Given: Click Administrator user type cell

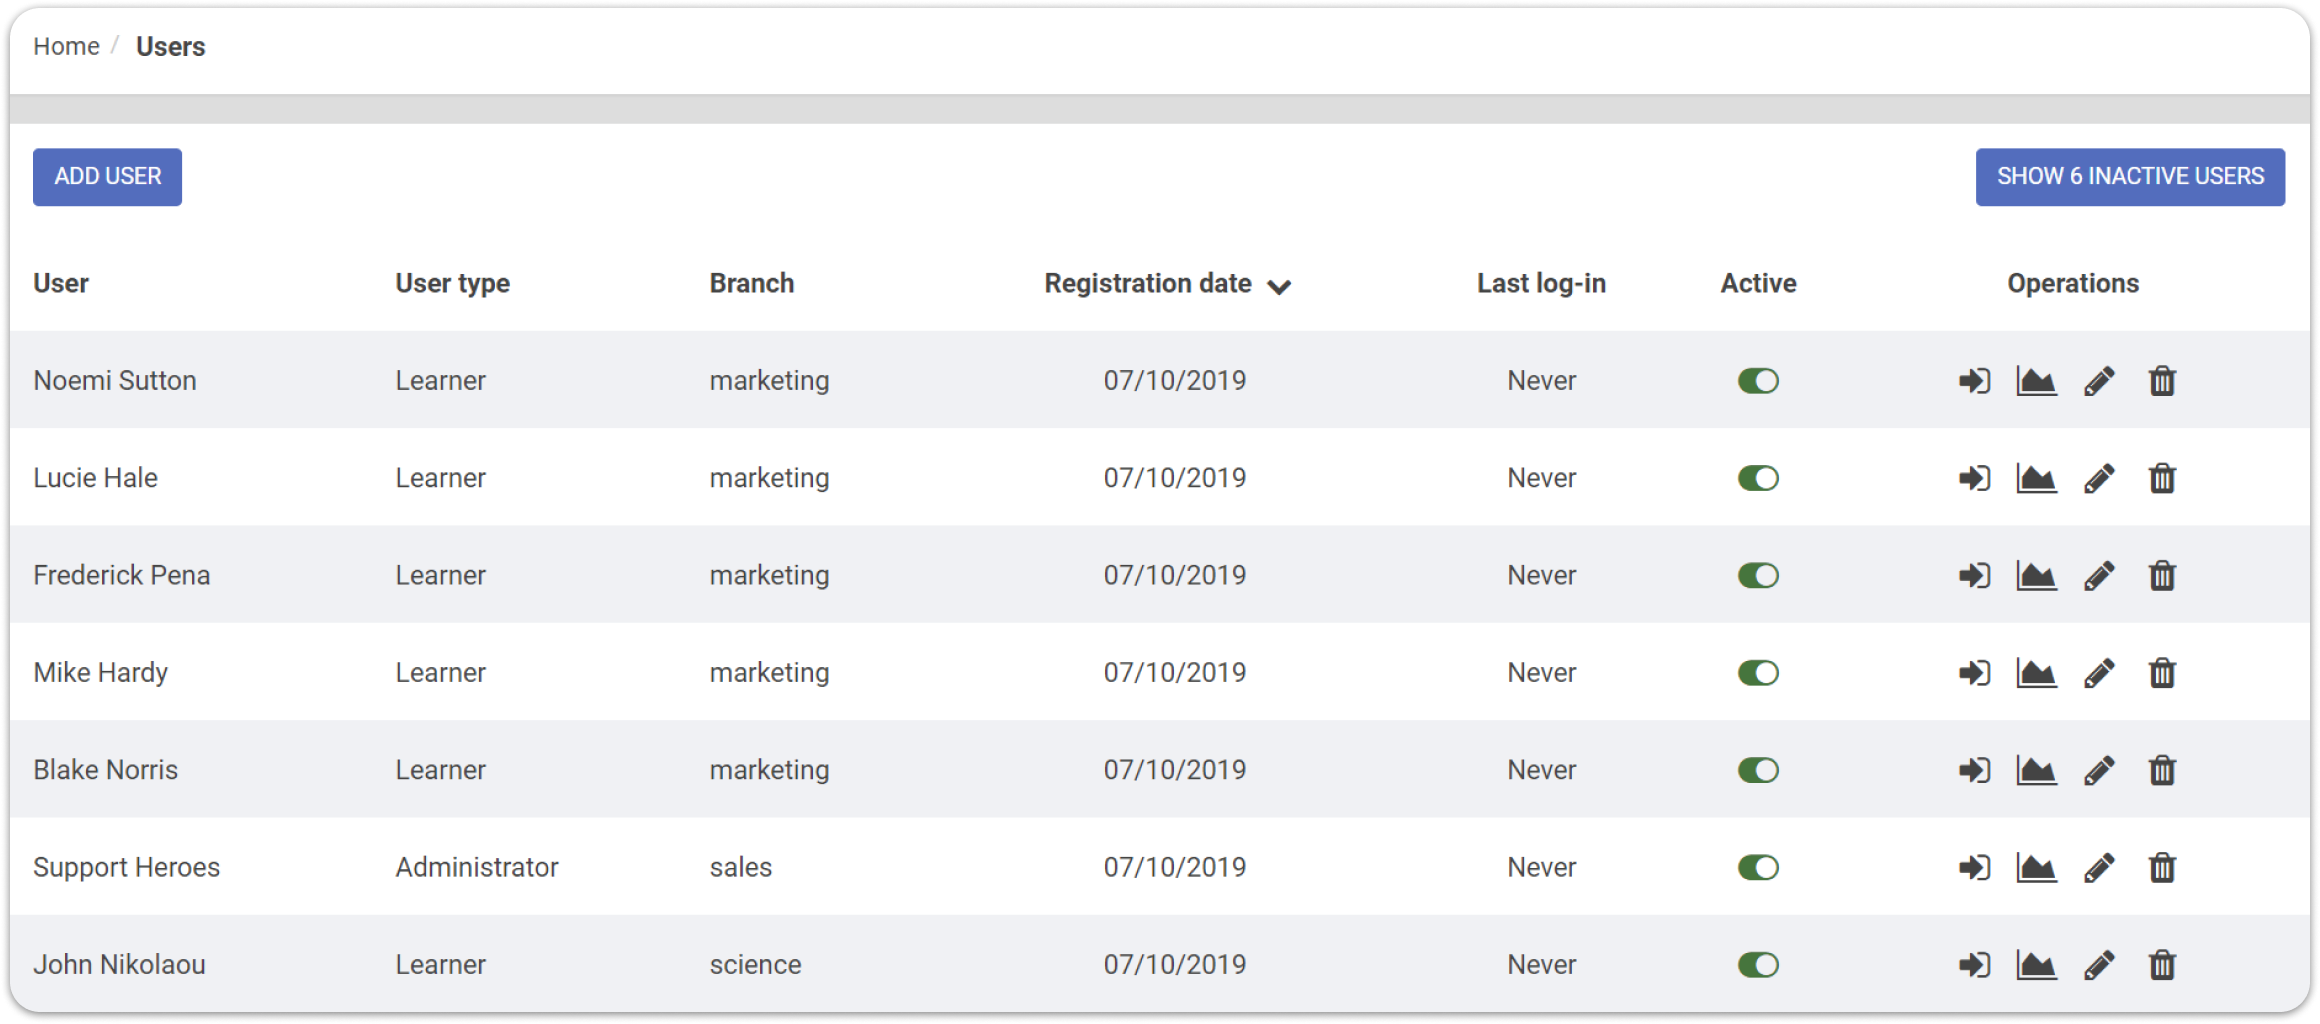Looking at the screenshot, I should click(x=477, y=867).
